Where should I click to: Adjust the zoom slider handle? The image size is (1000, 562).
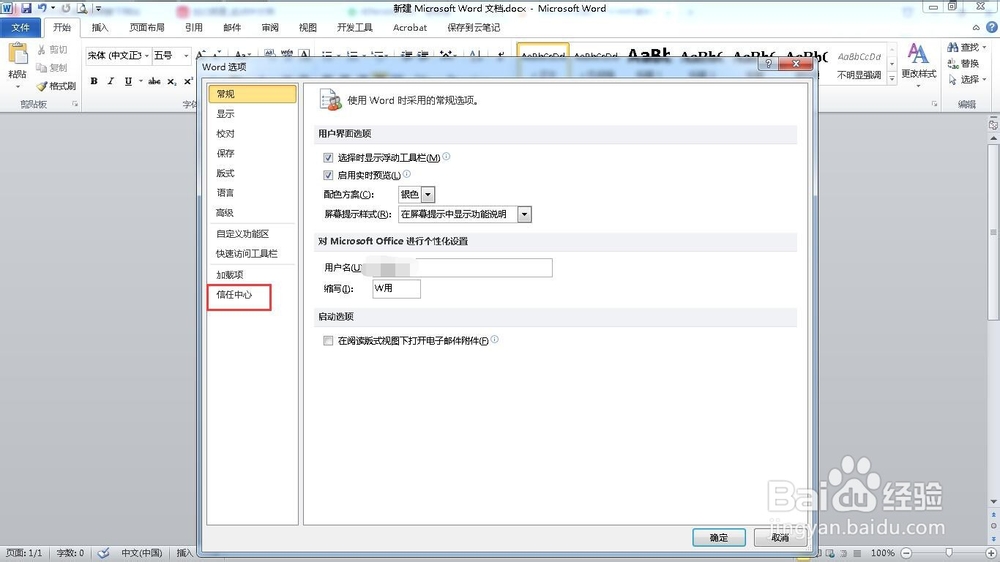(x=949, y=553)
